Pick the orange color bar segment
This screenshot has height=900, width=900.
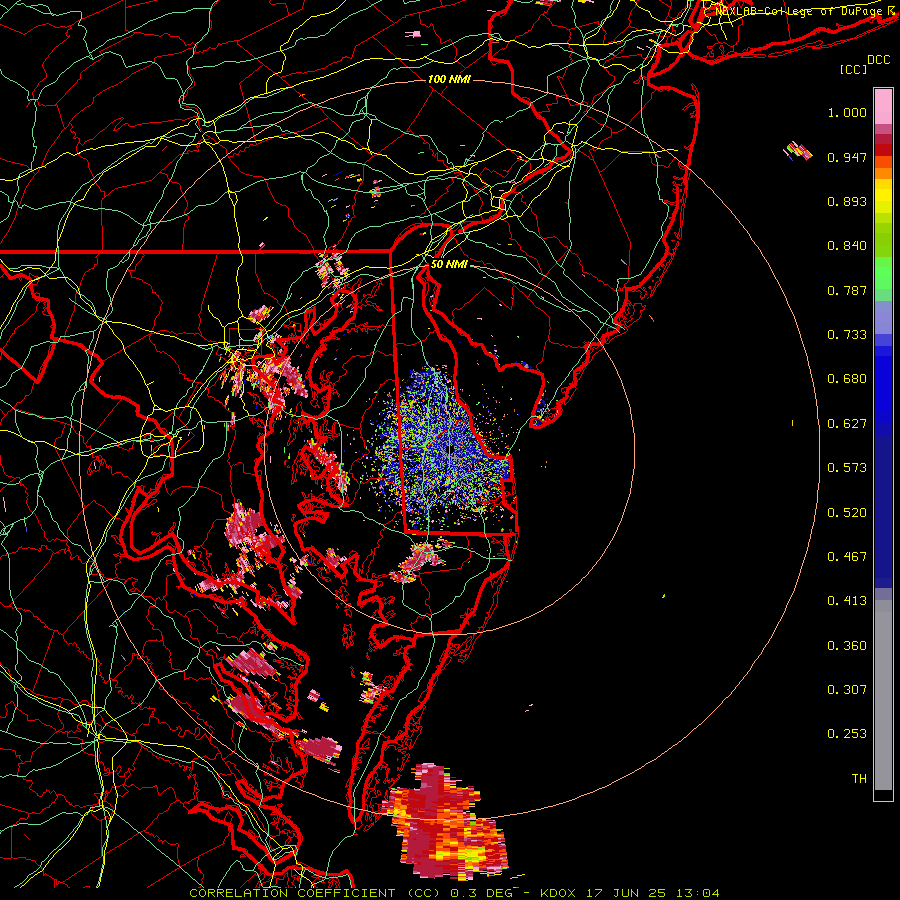pyautogui.click(x=883, y=172)
